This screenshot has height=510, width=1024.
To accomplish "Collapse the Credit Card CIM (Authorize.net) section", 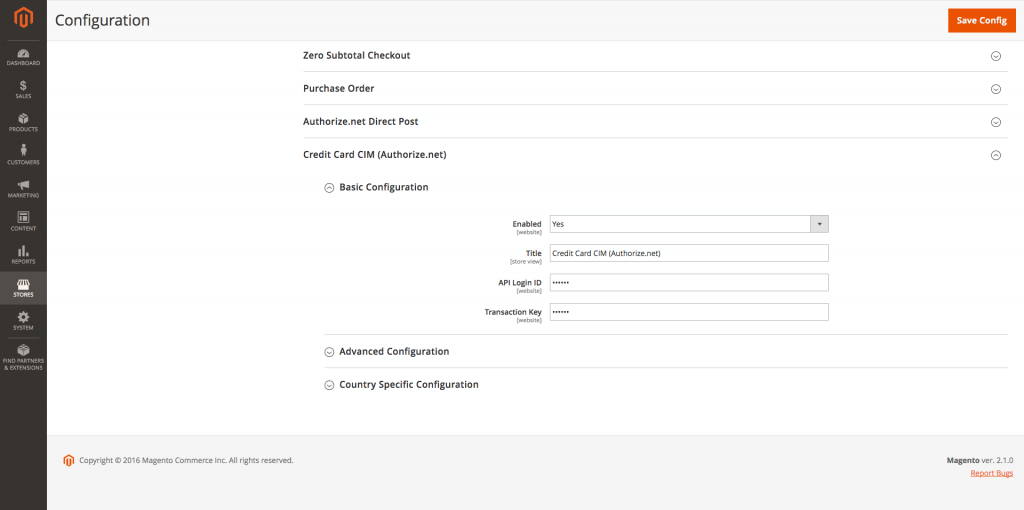I will click(995, 155).
